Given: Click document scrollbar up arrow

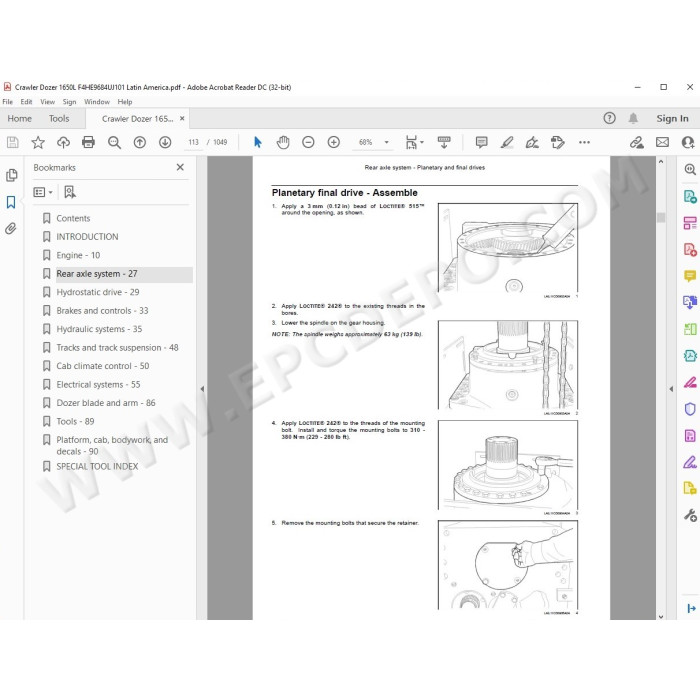Looking at the screenshot, I should 661,162.
